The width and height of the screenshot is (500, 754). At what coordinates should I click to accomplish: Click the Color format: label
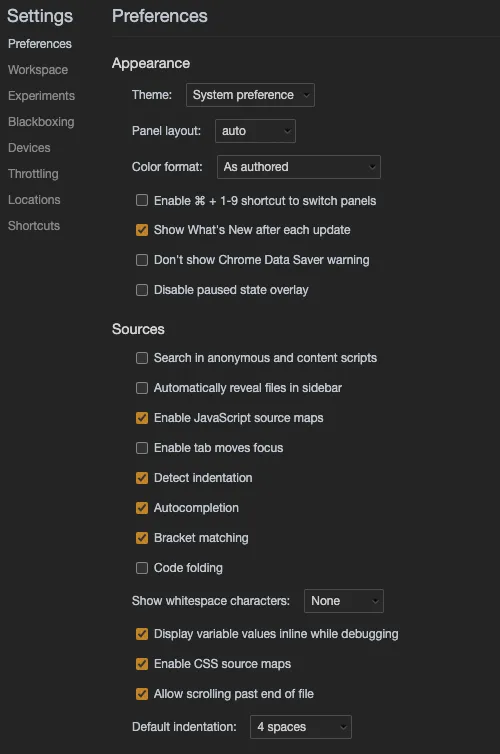click(167, 167)
